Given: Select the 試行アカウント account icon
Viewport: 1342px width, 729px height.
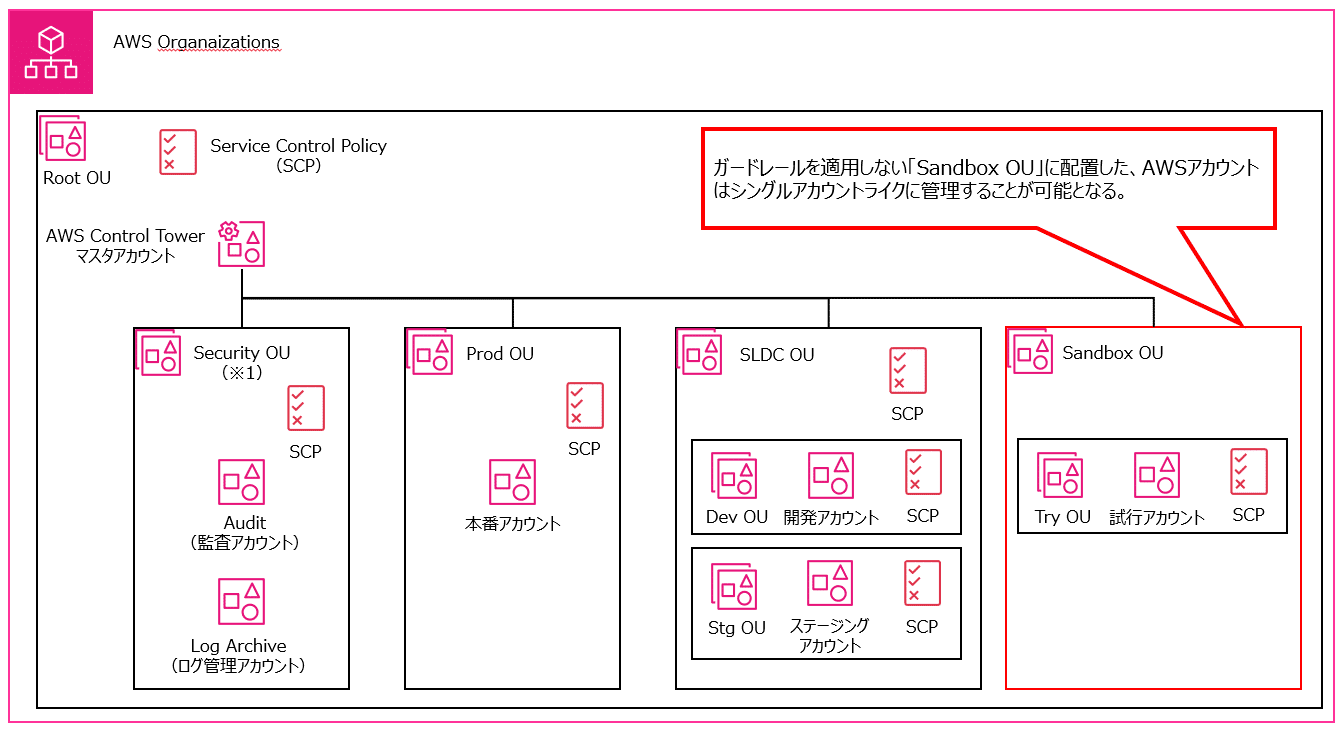Looking at the screenshot, I should coord(1158,475).
